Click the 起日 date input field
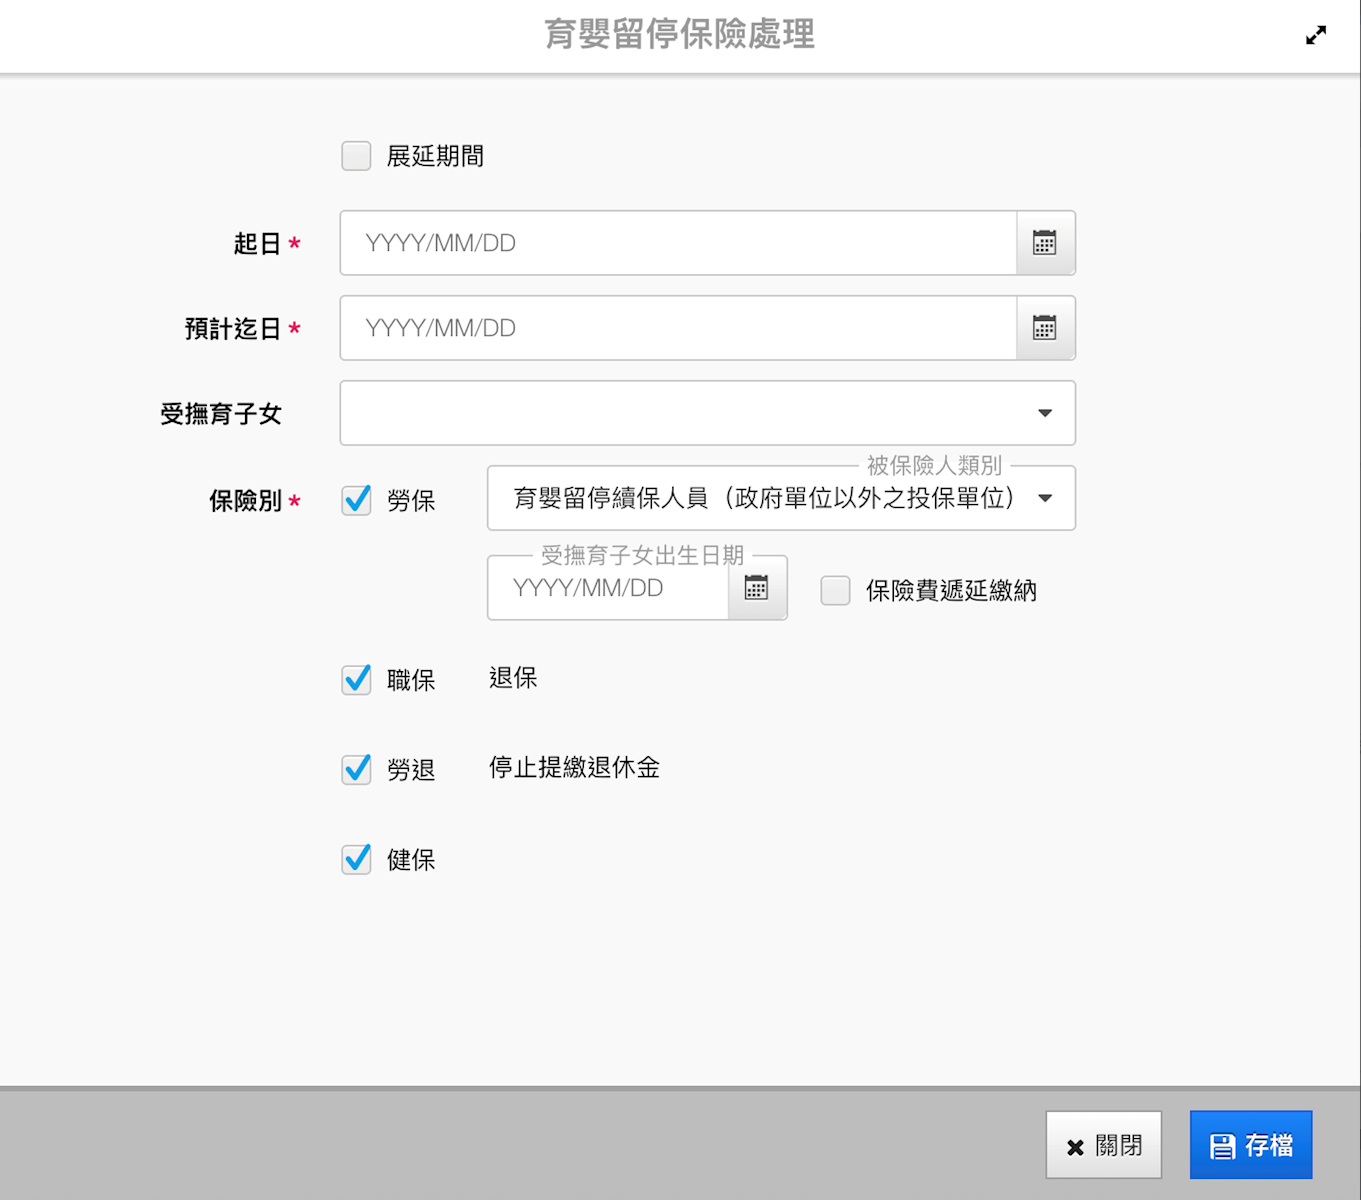The image size is (1361, 1200). pos(678,243)
